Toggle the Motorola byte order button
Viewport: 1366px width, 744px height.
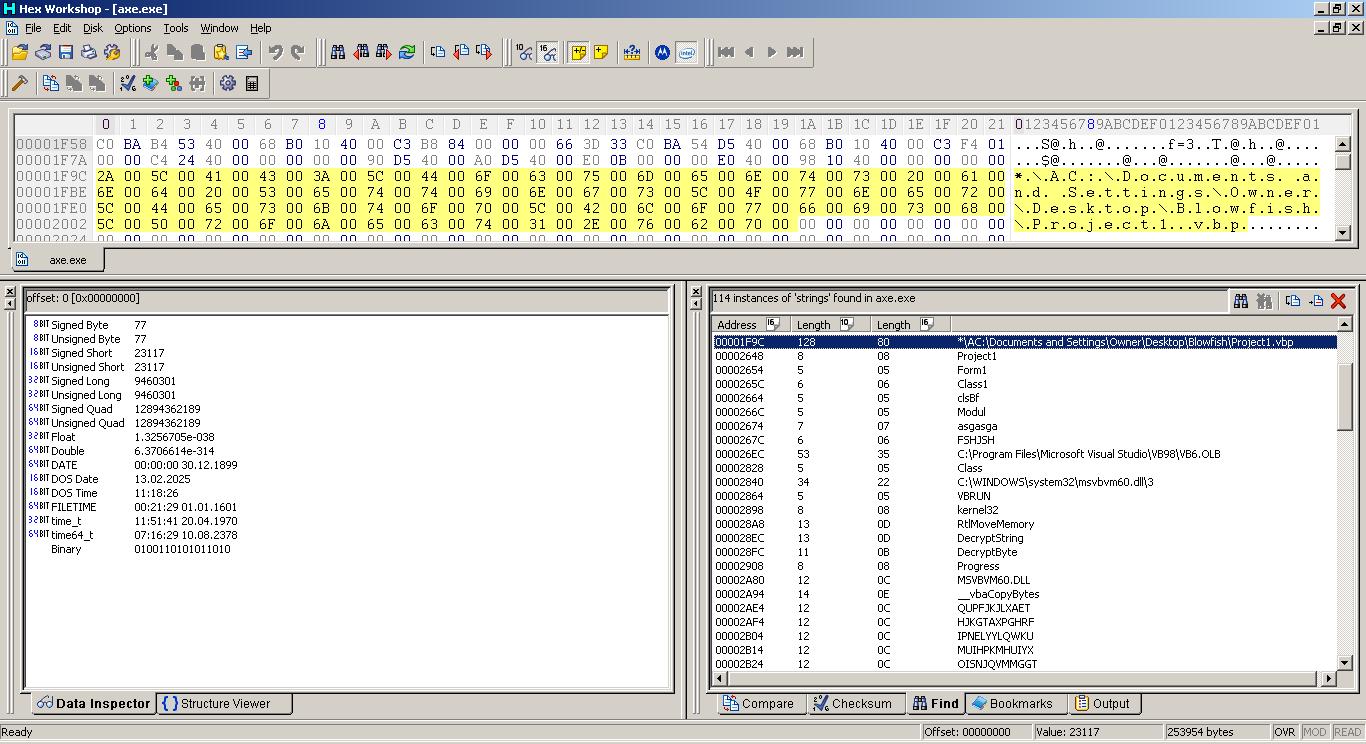662,52
